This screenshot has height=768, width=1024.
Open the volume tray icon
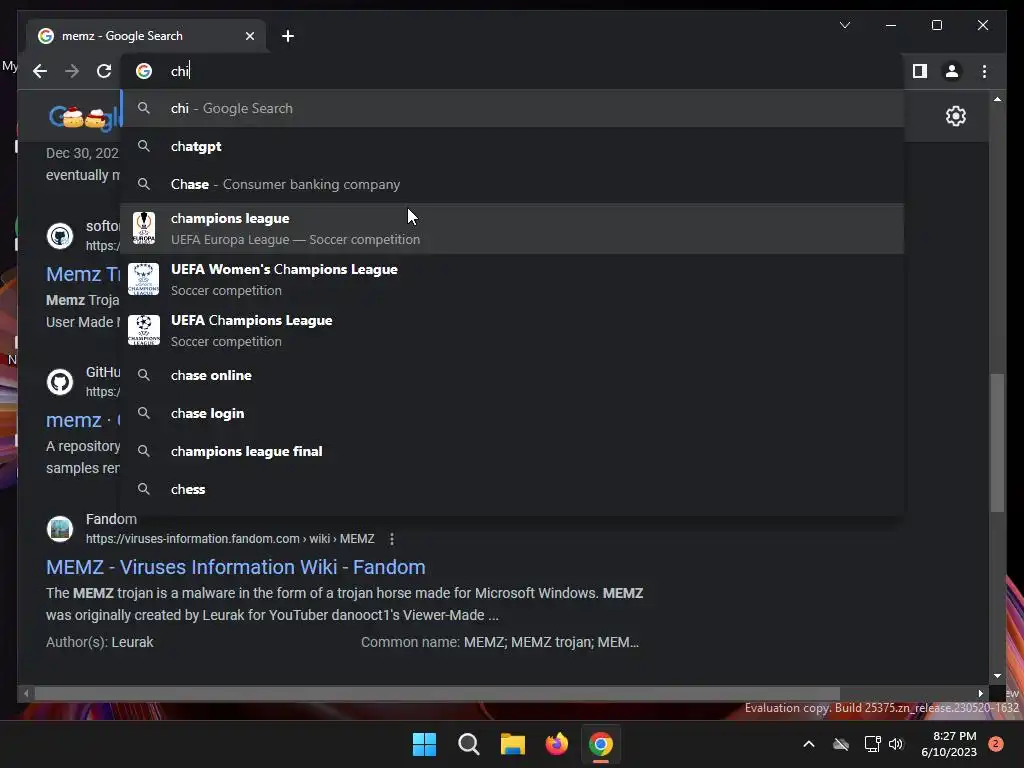(x=896, y=744)
